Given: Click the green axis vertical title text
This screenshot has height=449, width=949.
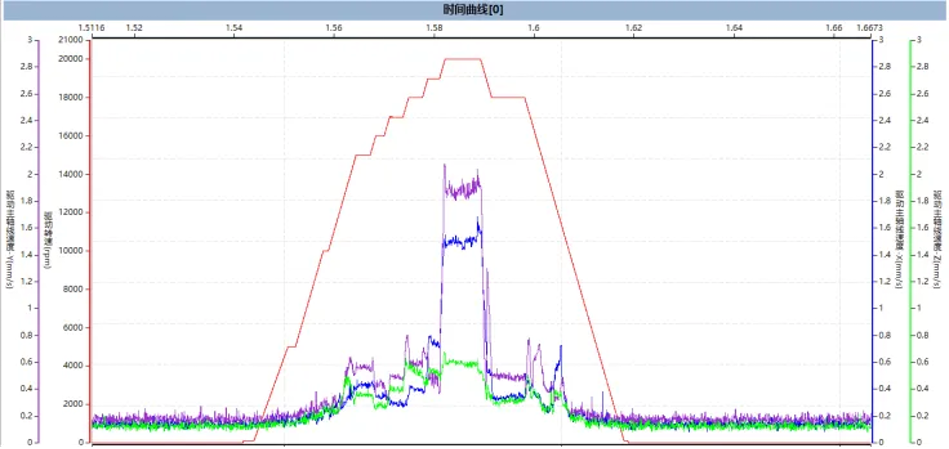Looking at the screenshot, I should click(936, 240).
